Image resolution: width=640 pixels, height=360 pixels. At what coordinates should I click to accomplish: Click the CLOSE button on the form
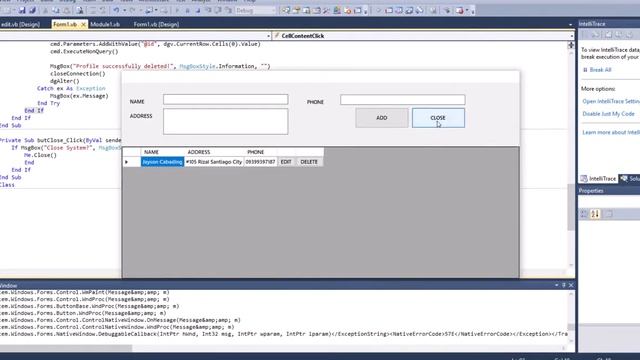click(x=438, y=118)
